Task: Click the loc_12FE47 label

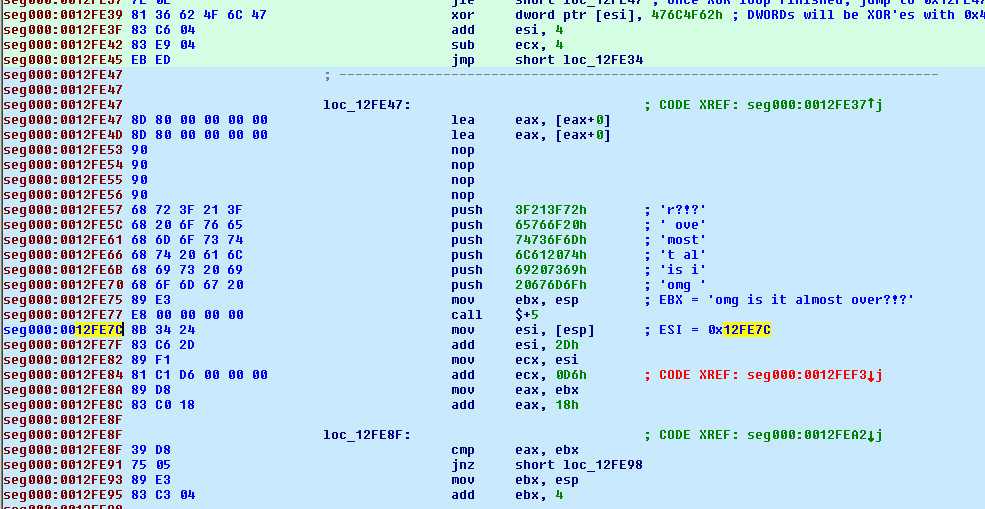Action: pos(366,105)
